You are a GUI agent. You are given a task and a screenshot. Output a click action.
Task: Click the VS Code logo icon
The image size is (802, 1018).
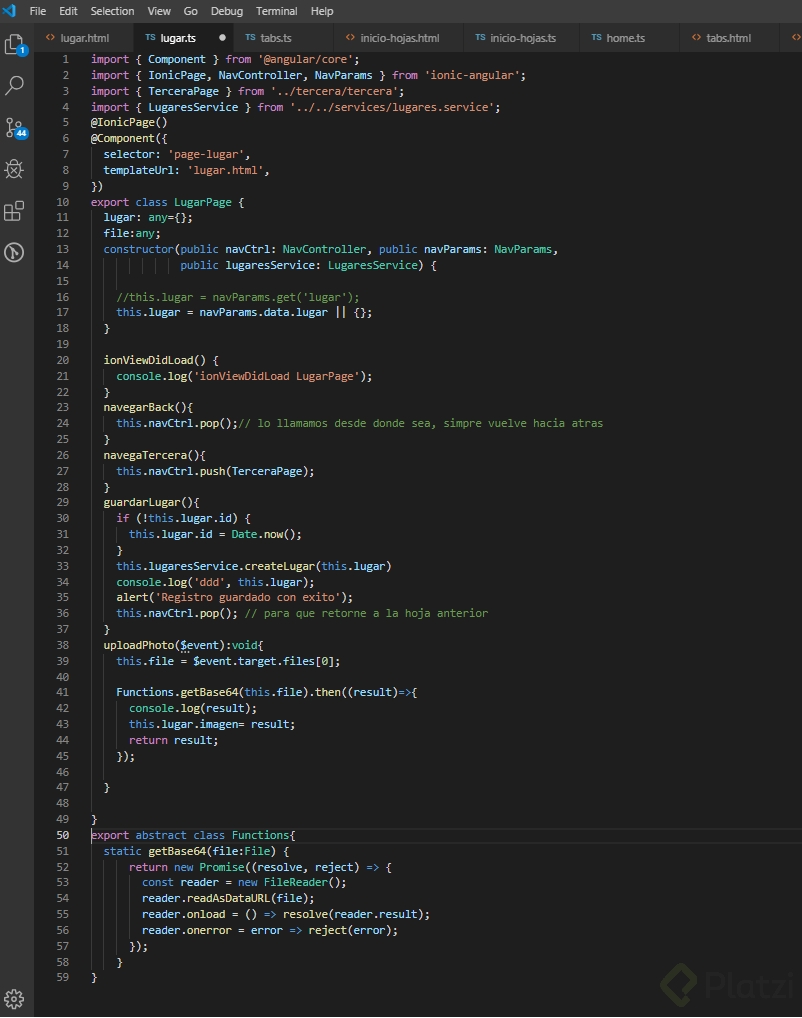tap(9, 11)
